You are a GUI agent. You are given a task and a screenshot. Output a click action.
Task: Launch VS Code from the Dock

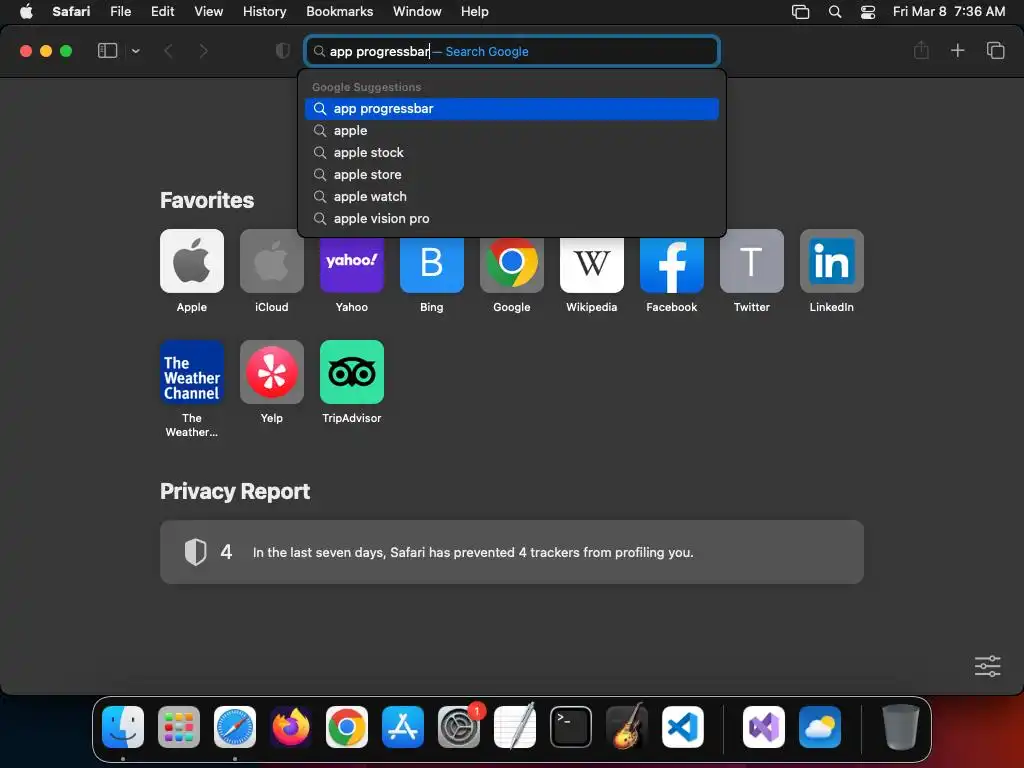[x=682, y=727]
